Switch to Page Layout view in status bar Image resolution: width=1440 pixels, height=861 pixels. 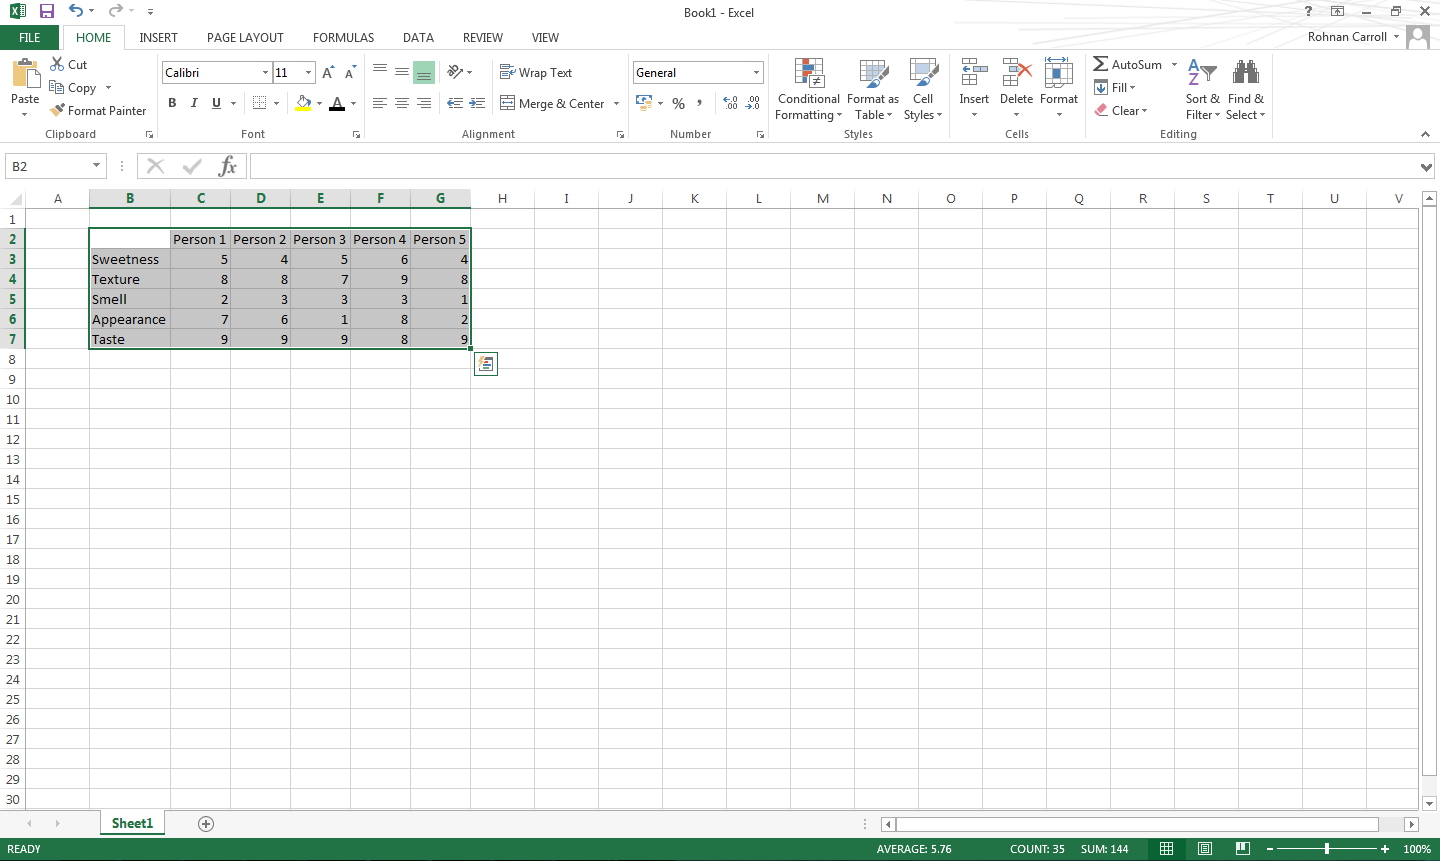coord(1205,849)
